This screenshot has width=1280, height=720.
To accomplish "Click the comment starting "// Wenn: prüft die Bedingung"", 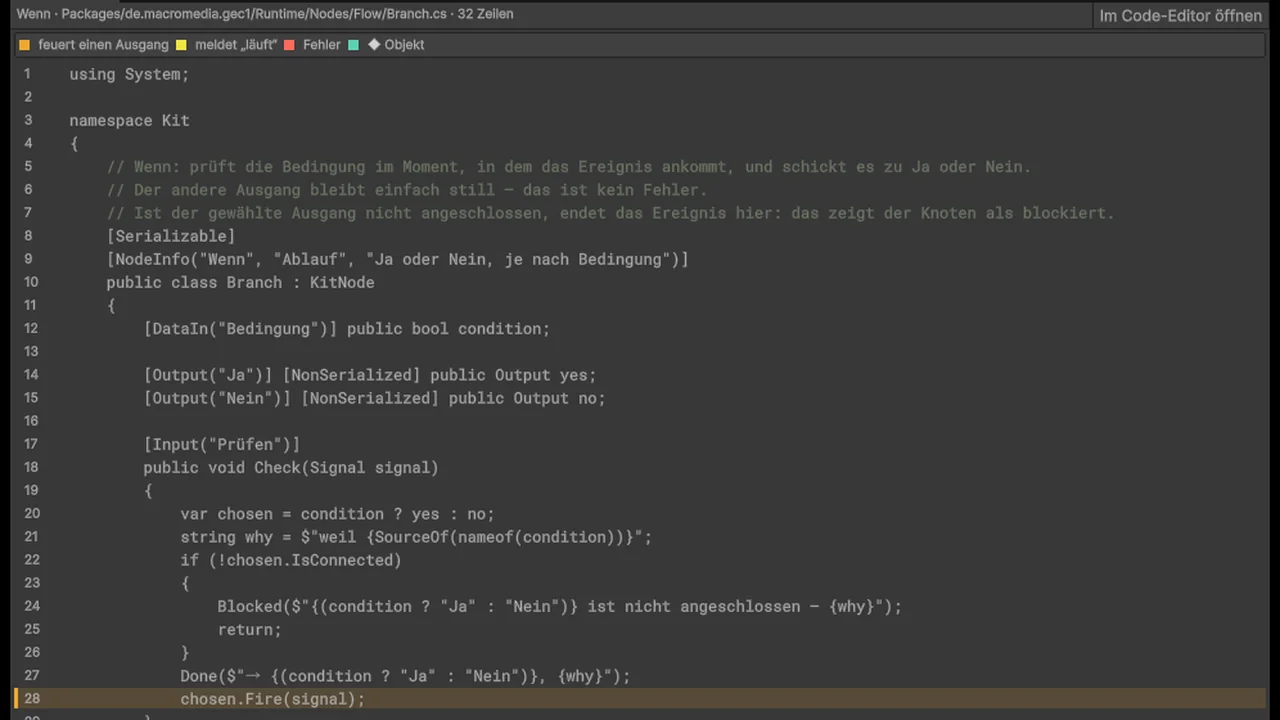I will pyautogui.click(x=569, y=166).
